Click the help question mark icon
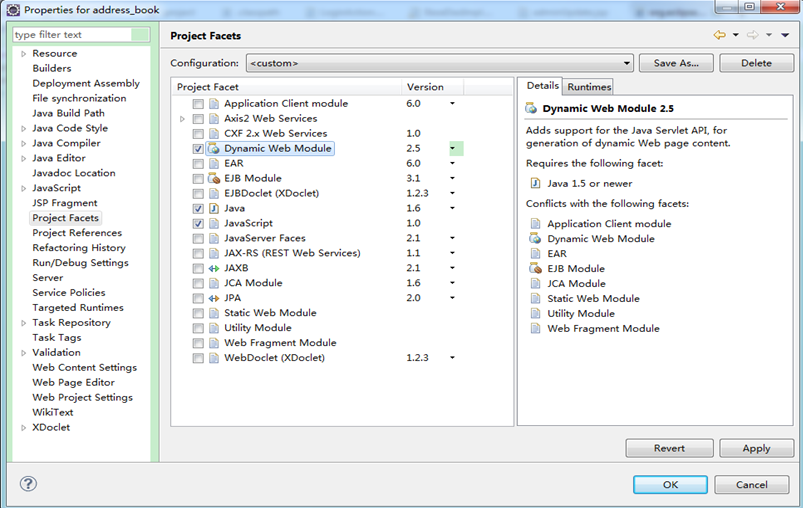 (28, 483)
